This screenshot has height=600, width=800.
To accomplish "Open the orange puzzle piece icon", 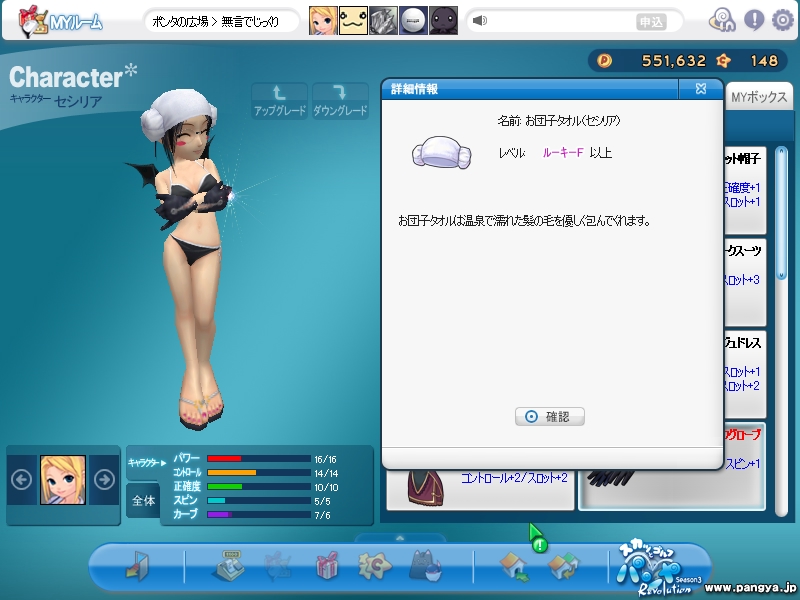I will pyautogui.click(x=374, y=565).
